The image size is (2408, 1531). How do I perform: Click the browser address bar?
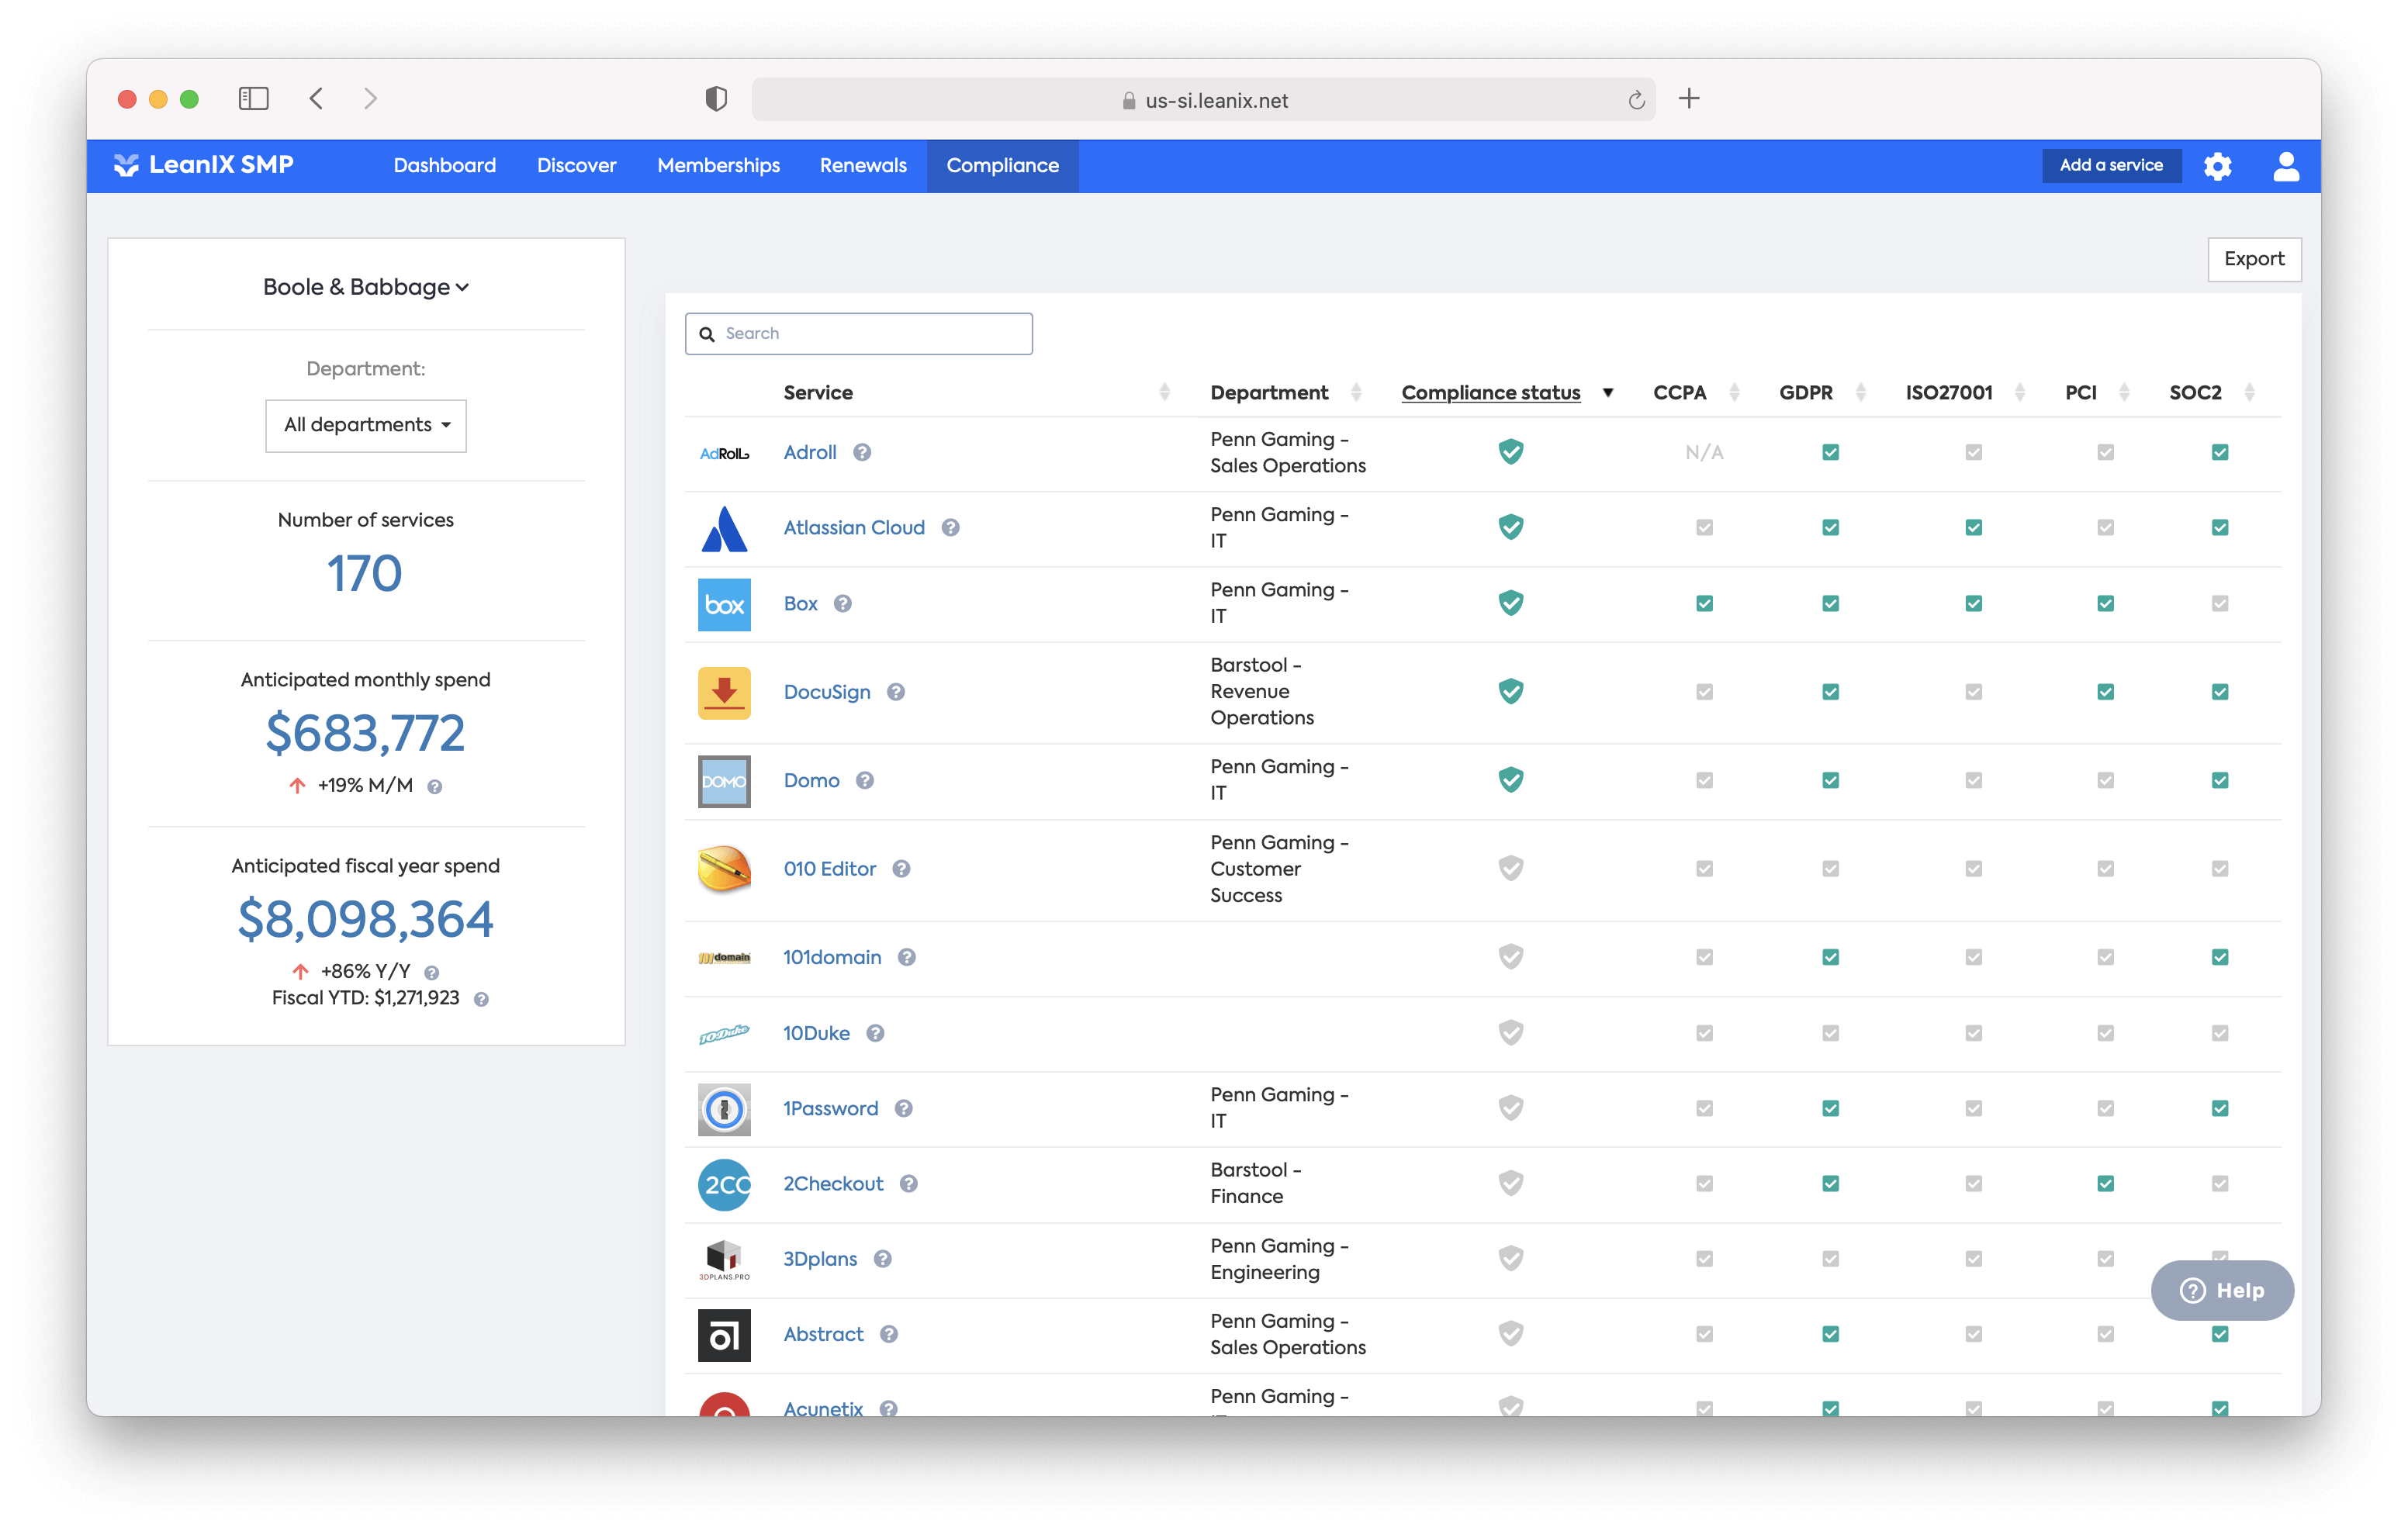1203,100
